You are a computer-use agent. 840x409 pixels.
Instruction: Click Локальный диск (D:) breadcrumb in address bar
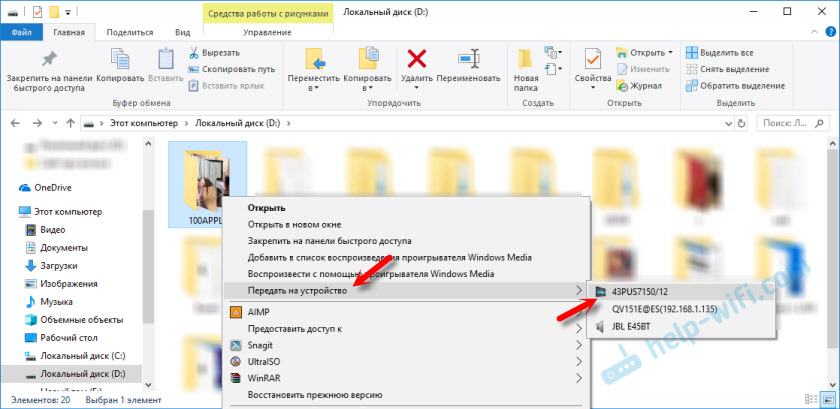click(x=236, y=123)
